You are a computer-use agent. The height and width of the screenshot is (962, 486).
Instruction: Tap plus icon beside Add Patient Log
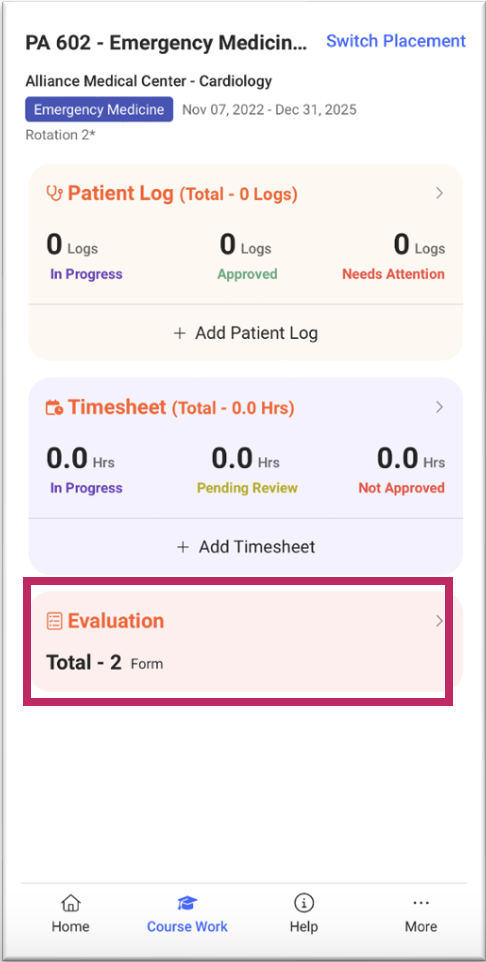180,334
